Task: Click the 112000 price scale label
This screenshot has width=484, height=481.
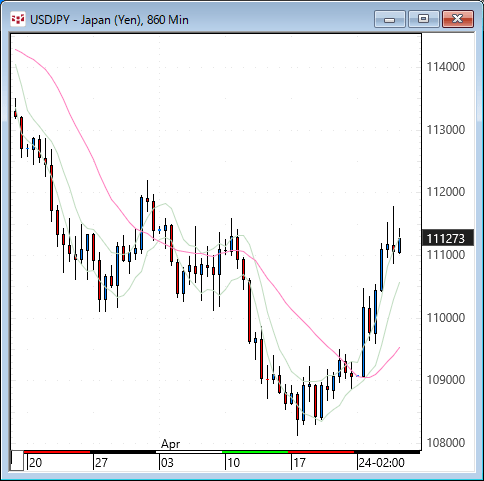Action: pyautogui.click(x=446, y=192)
